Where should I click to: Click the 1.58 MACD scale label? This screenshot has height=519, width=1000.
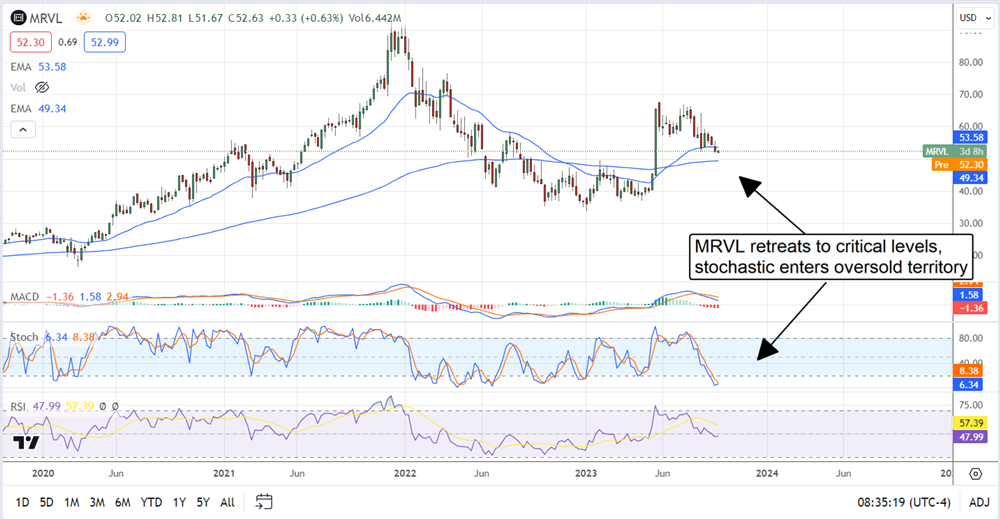(970, 295)
